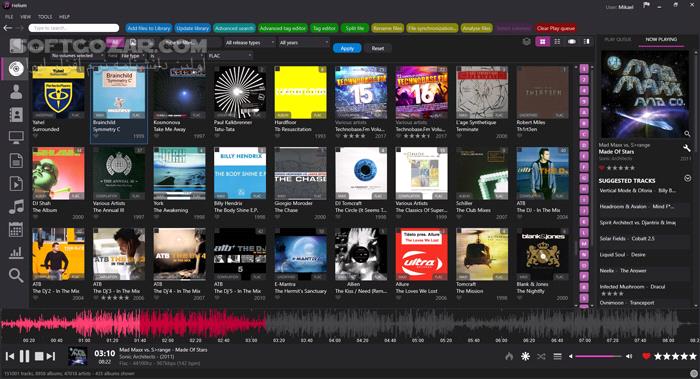Toggle favorite heart under Made Of Stars

[x=602, y=168]
